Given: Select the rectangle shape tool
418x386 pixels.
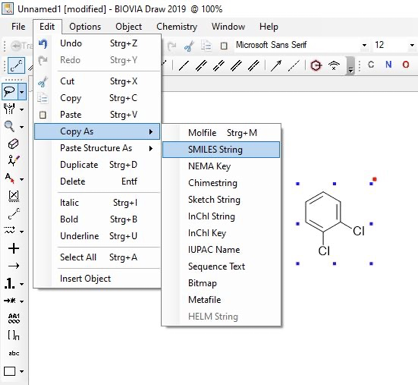Looking at the screenshot, I should click(10, 371).
